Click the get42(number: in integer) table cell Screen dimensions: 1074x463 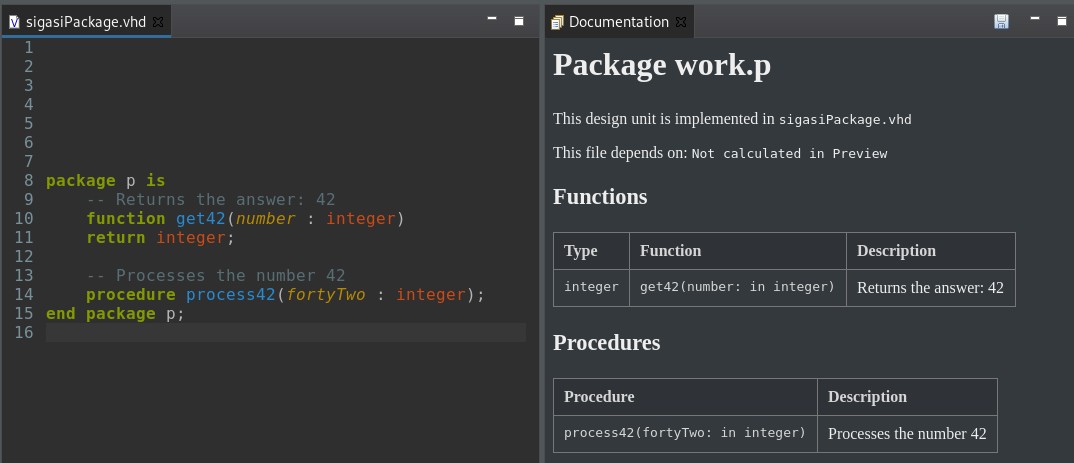[738, 288]
